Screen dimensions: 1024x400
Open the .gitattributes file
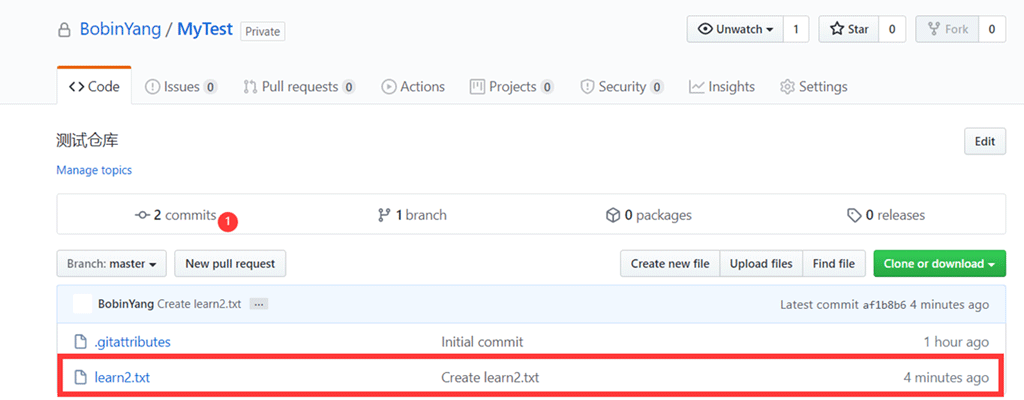pos(133,342)
